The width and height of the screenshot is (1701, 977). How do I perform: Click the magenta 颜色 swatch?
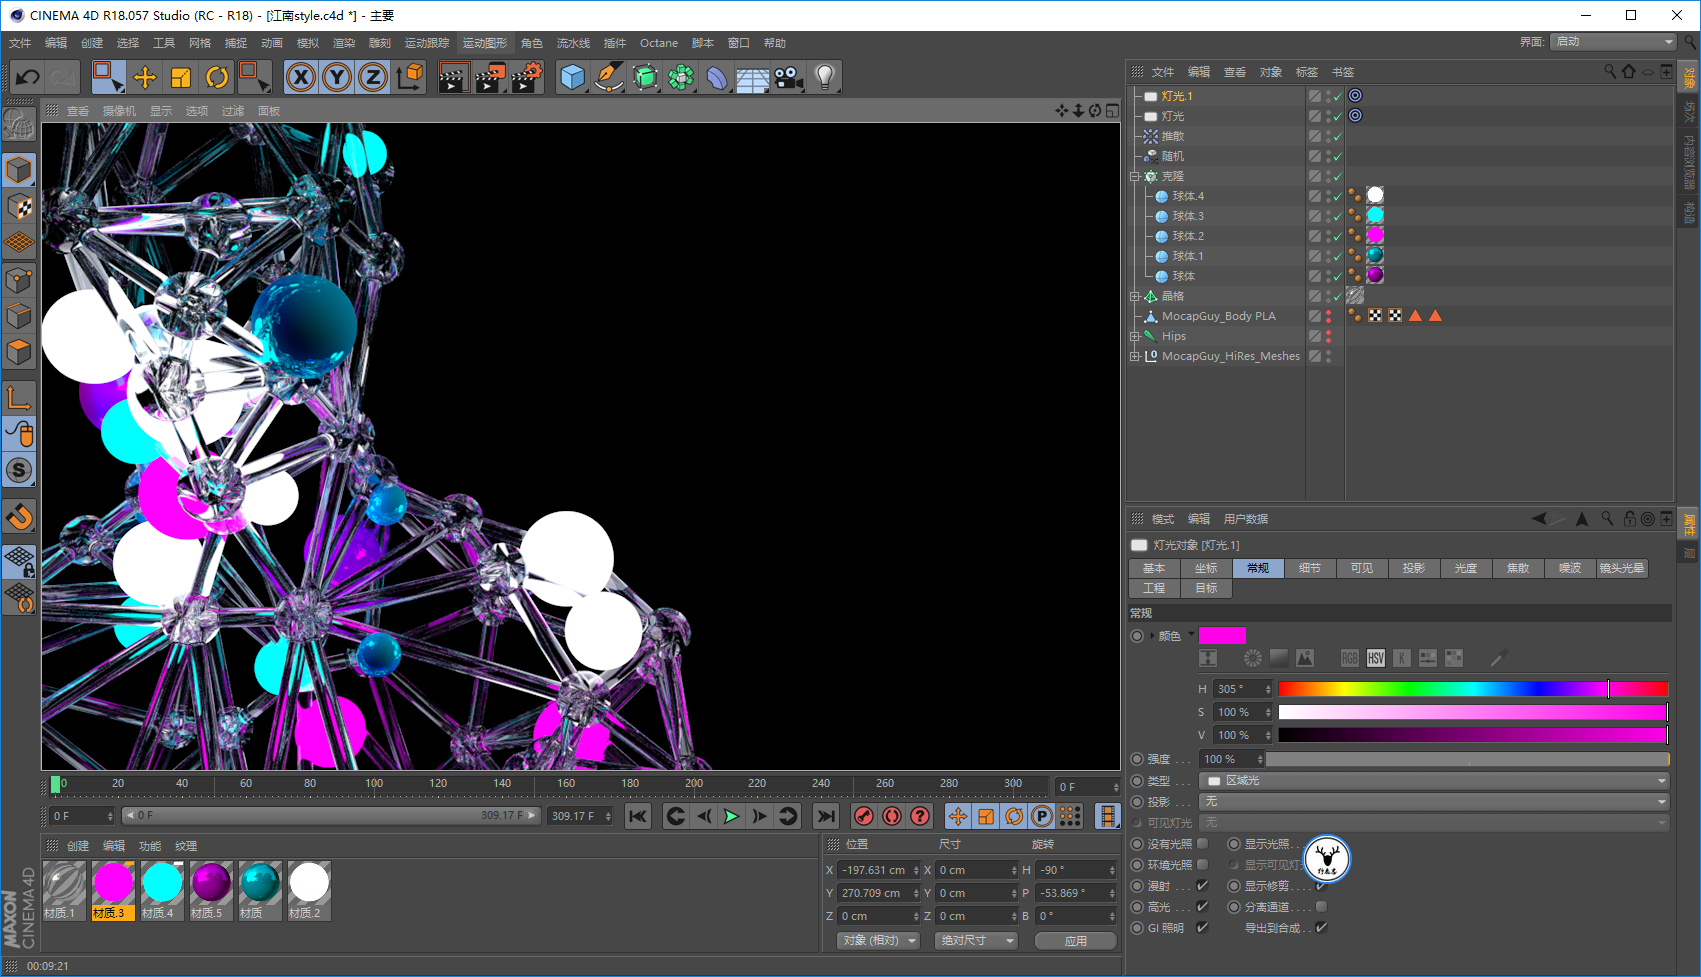point(1222,636)
